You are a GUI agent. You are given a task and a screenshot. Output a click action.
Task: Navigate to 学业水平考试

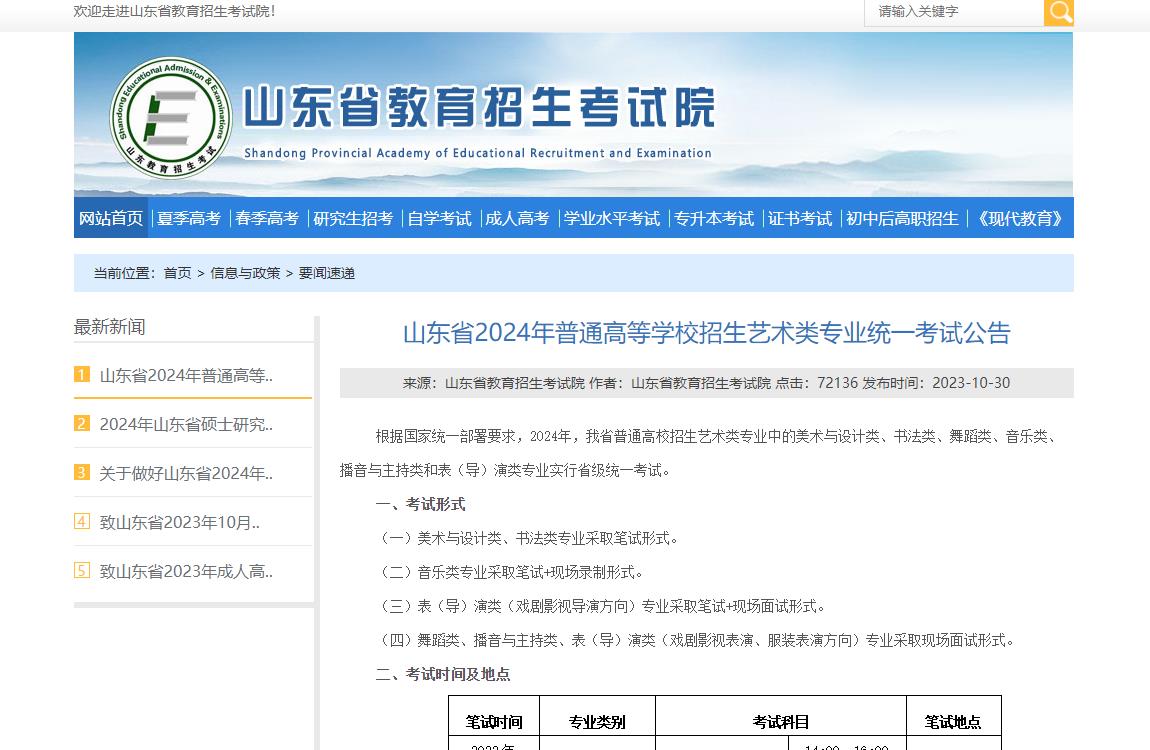point(612,218)
